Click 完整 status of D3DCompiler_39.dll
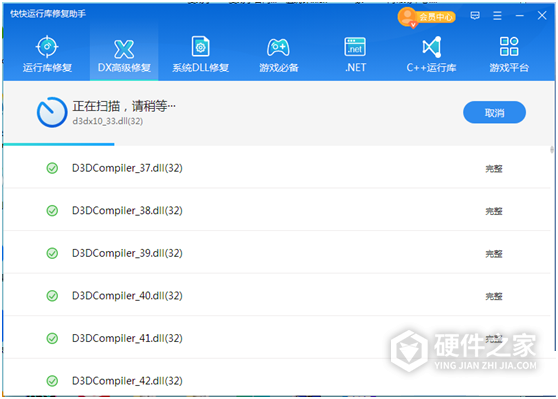This screenshot has height=399, width=558. point(494,254)
